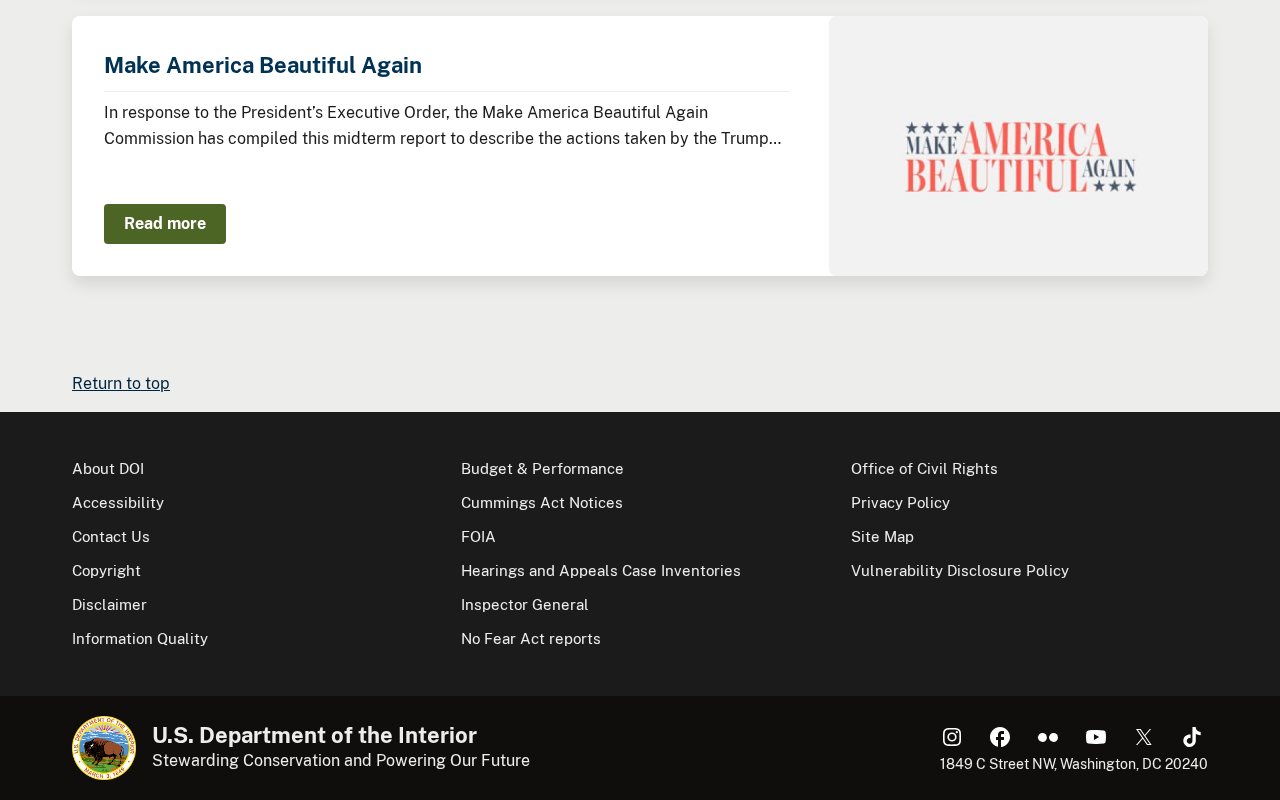Click the Read more button
The width and height of the screenshot is (1280, 800).
coord(165,224)
